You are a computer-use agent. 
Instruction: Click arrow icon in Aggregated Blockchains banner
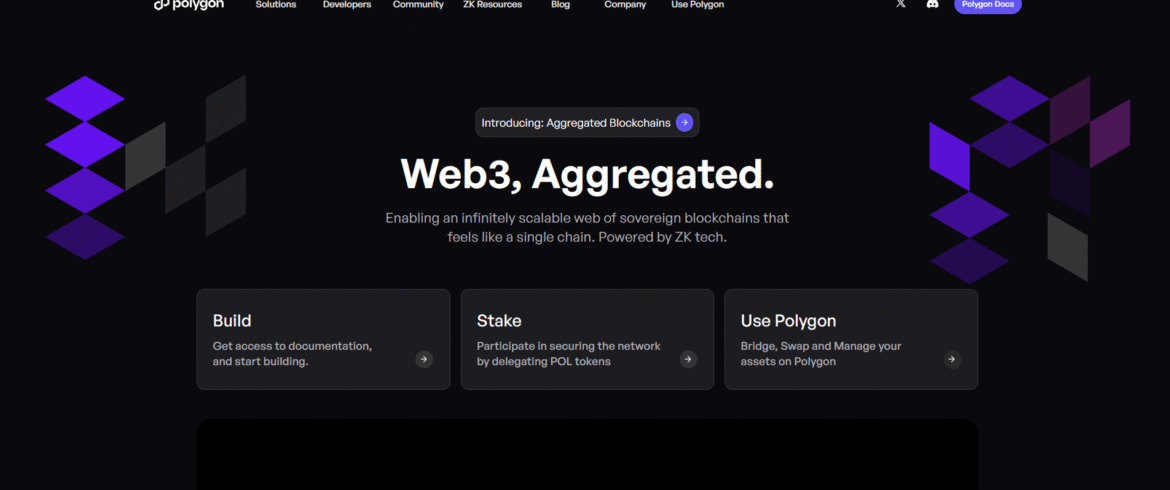(x=684, y=122)
